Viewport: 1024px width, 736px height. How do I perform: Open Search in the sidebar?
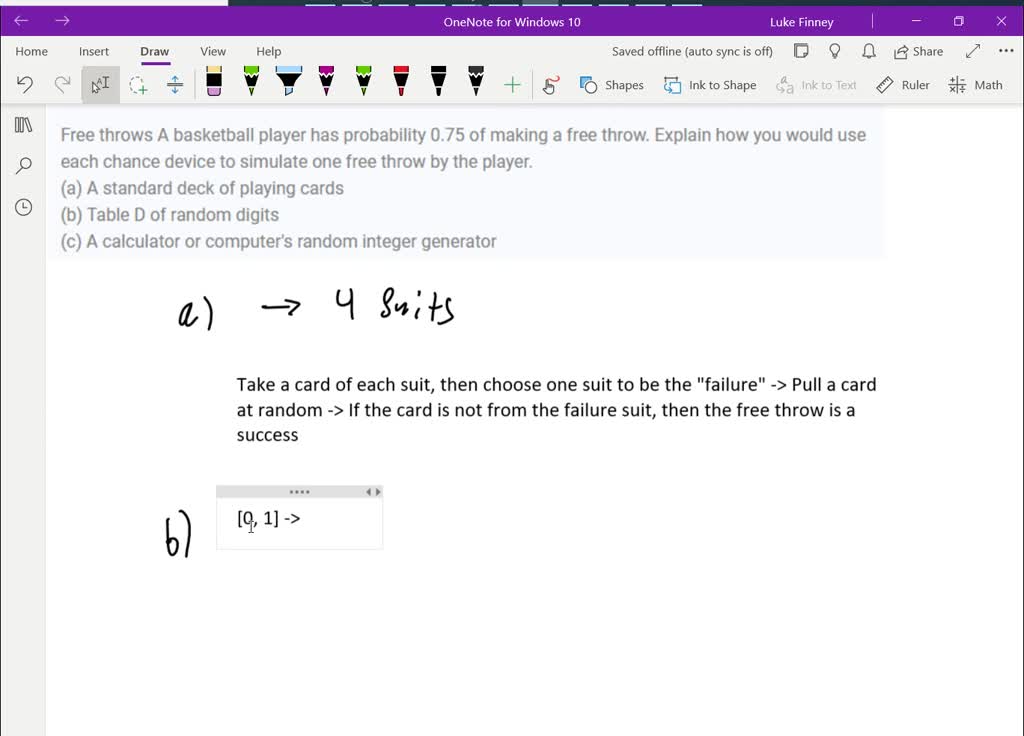click(22, 165)
